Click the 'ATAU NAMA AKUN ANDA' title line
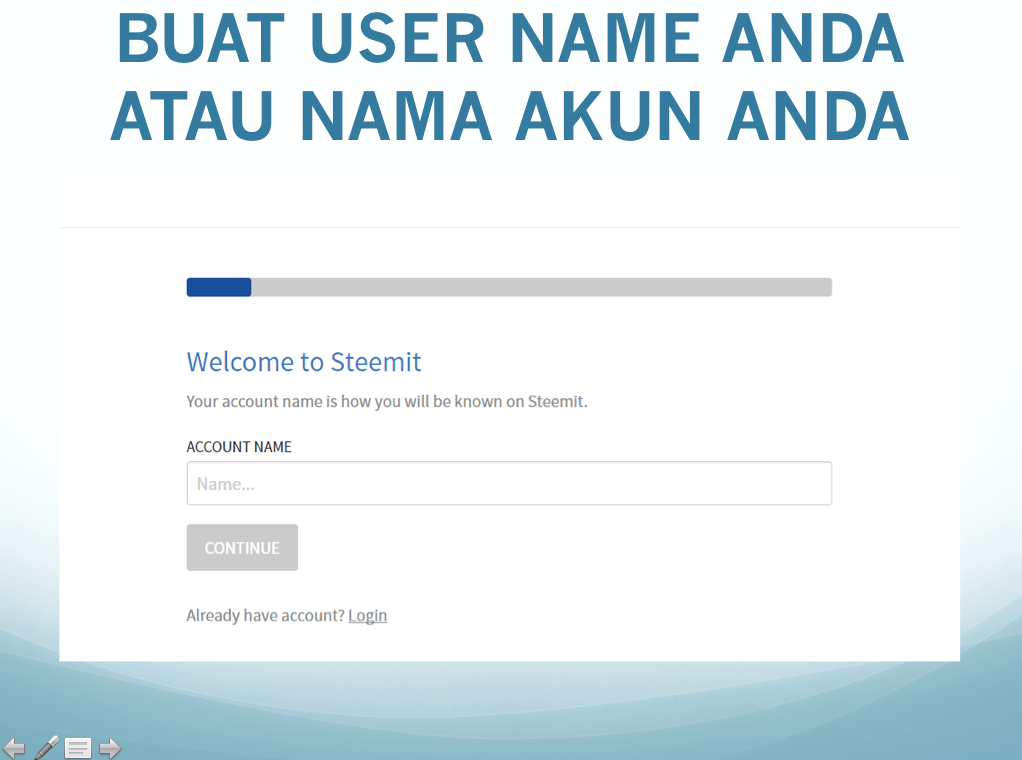Viewport: 1022px width, 760px height. [x=510, y=116]
